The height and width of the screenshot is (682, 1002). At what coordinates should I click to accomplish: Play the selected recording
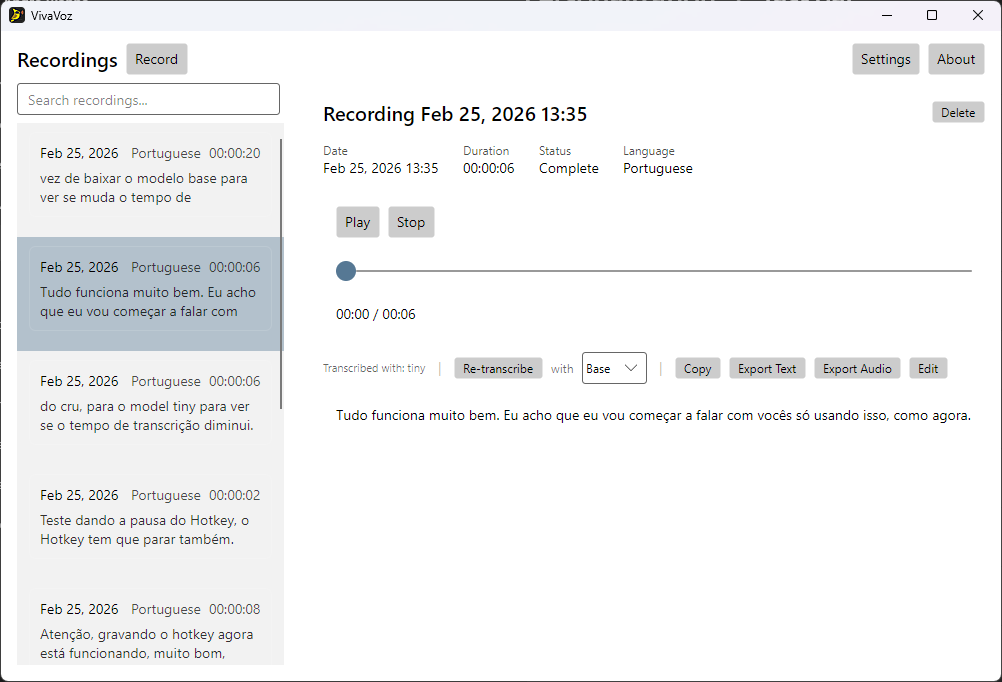(357, 221)
